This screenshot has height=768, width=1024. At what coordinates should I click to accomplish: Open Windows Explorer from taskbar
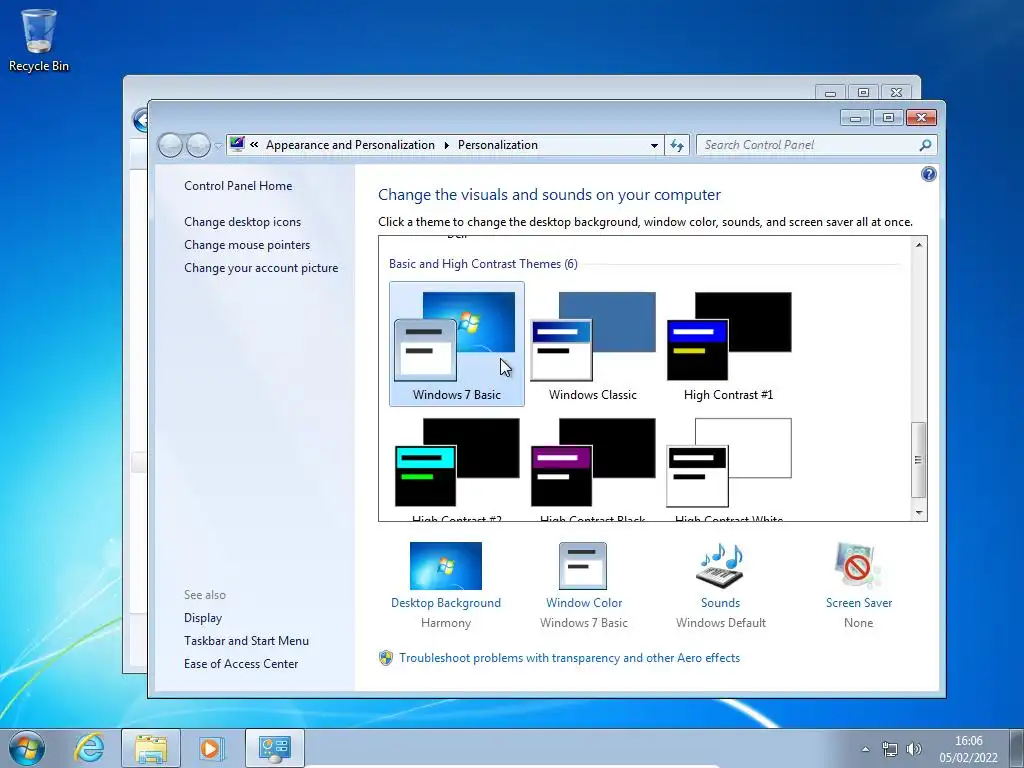tap(151, 748)
